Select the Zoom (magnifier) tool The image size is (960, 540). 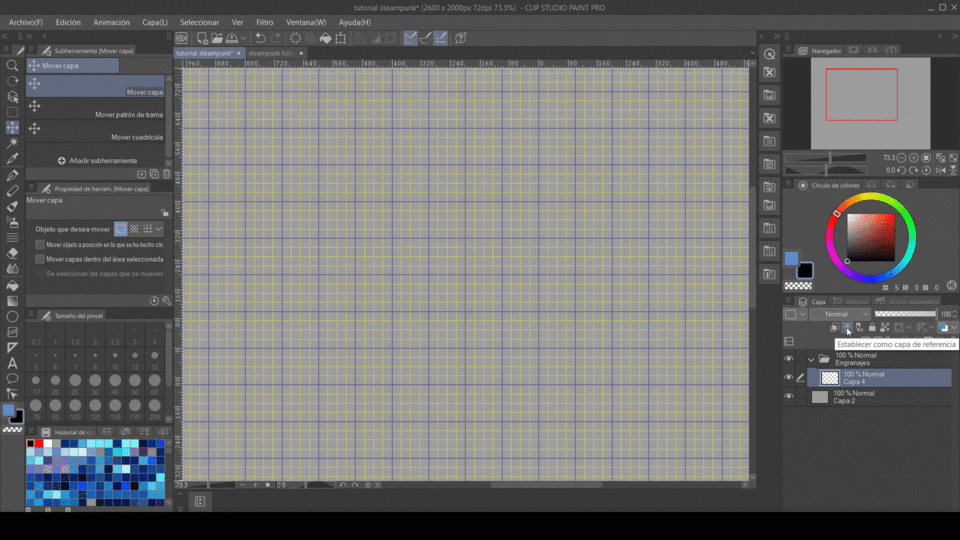click(x=12, y=66)
